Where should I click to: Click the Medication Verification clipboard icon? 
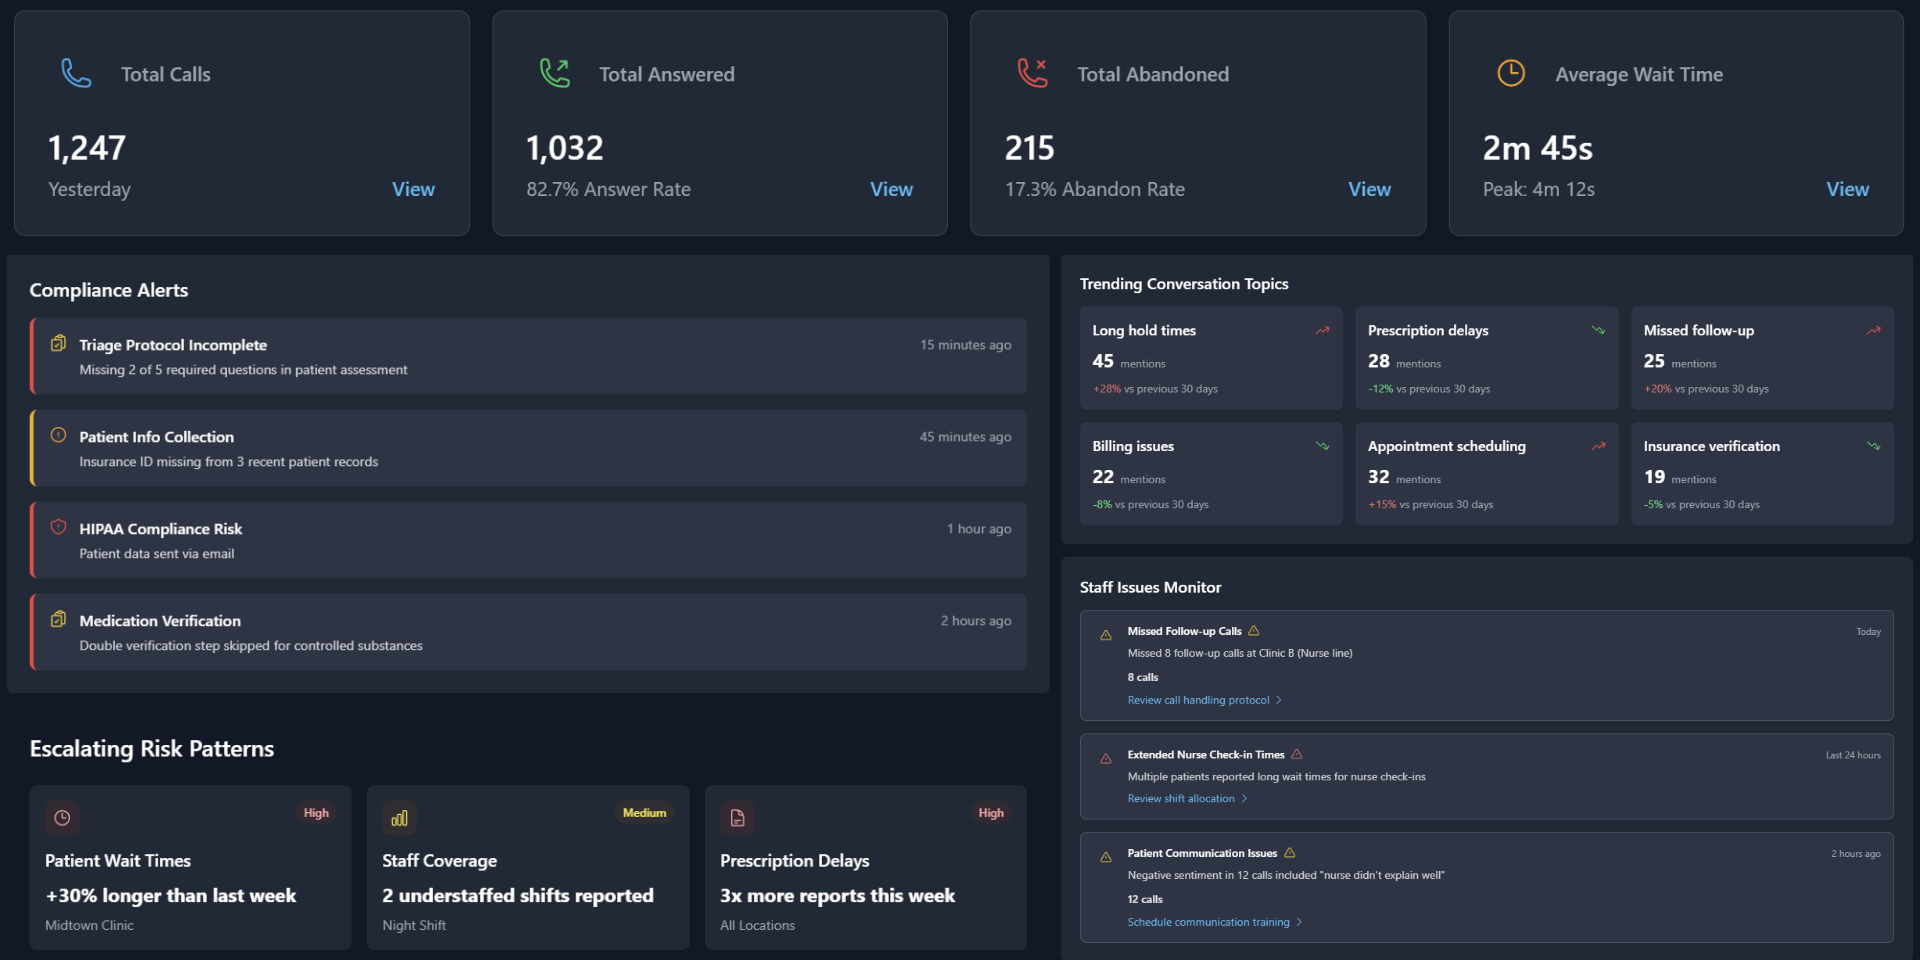coord(59,618)
